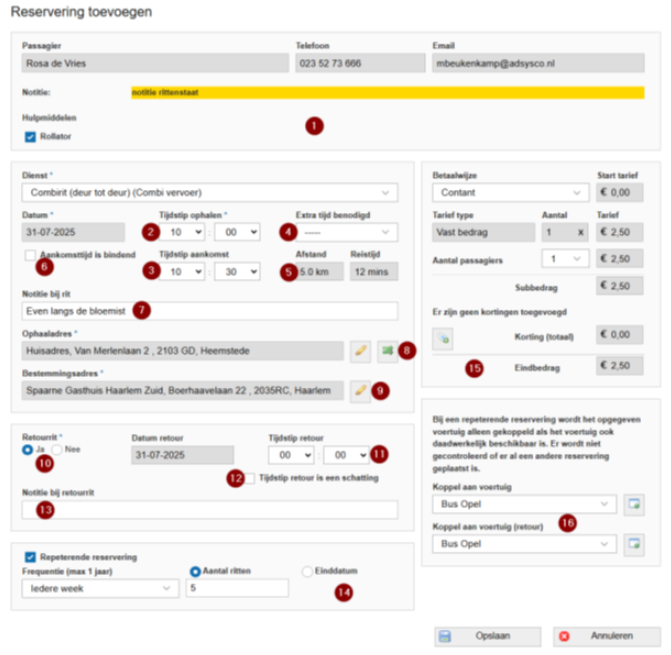
Task: Disable Repeterende reservering checkbox
Action: pos(30,557)
